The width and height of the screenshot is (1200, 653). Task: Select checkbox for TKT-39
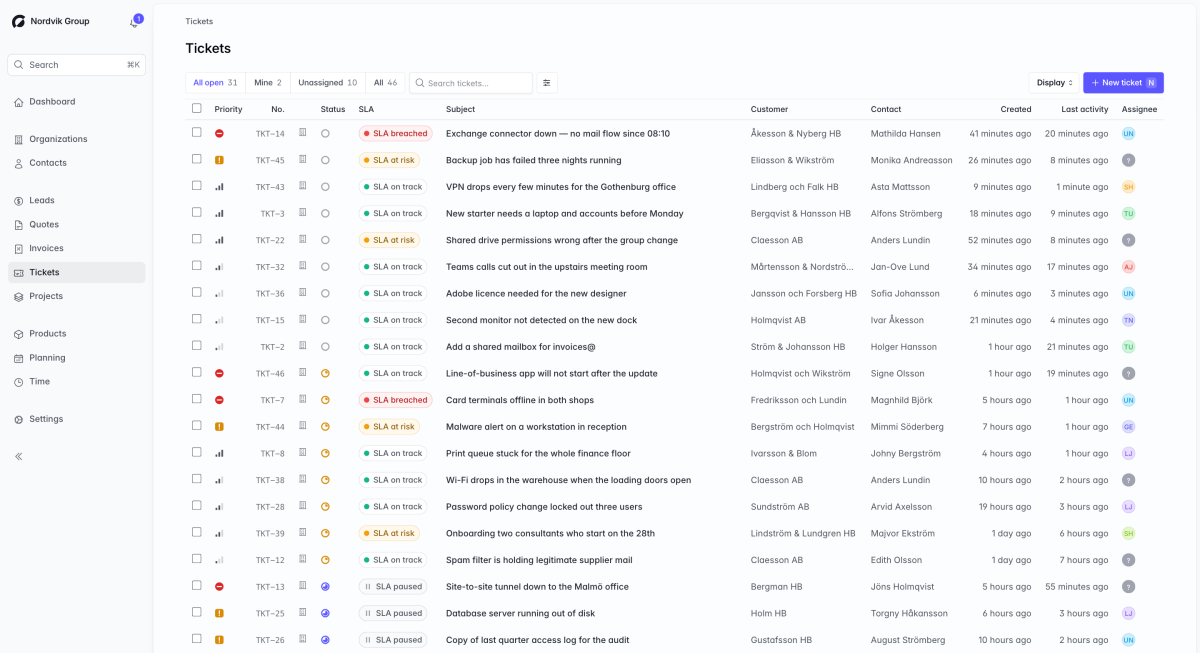[197, 532]
